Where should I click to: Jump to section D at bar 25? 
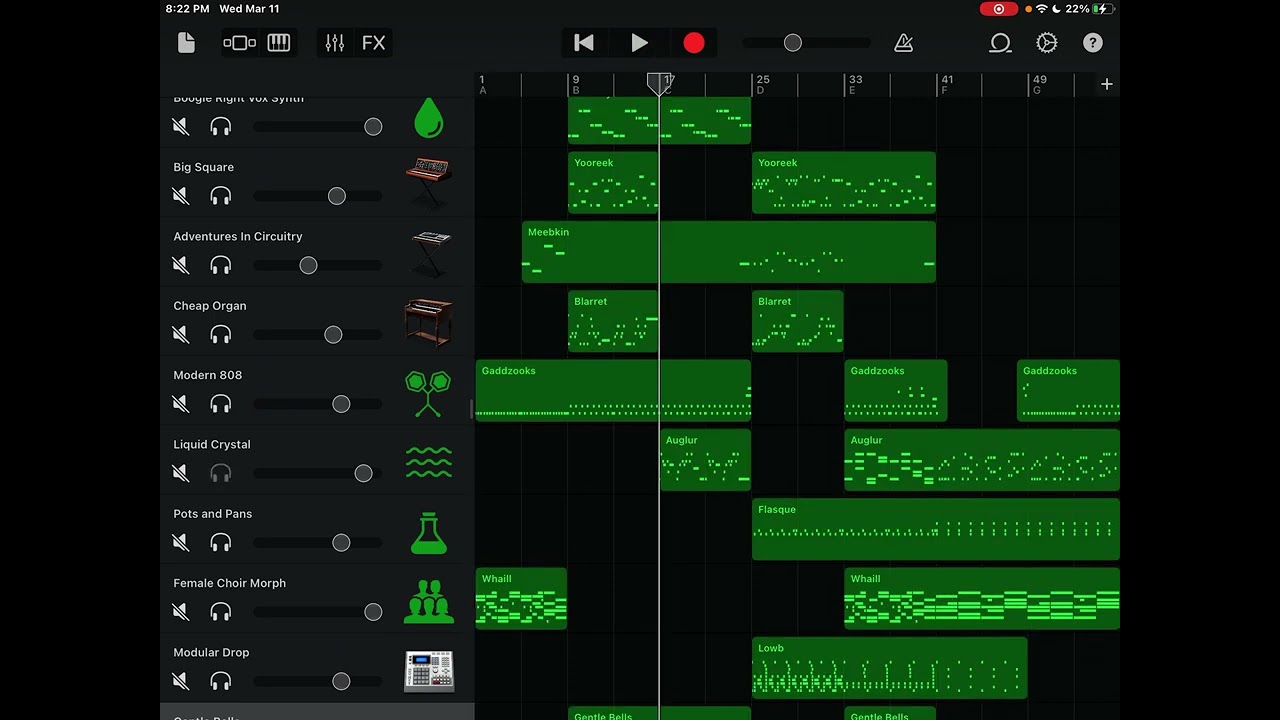click(x=763, y=85)
